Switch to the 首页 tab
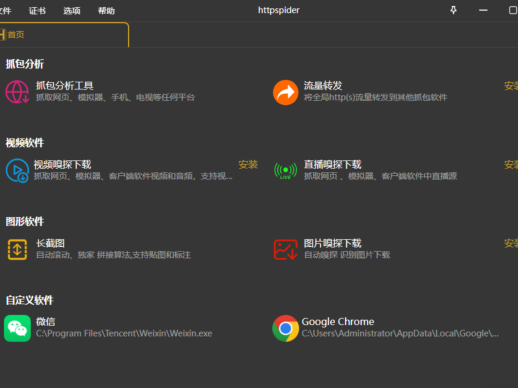518x388 pixels. [64, 35]
